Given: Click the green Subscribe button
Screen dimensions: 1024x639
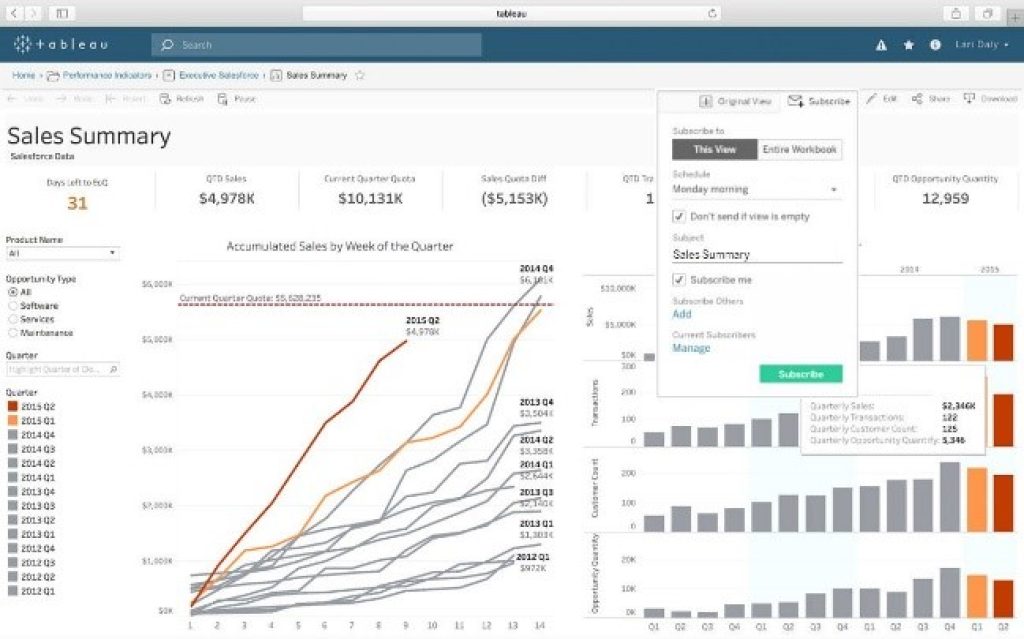Looking at the screenshot, I should tap(801, 374).
